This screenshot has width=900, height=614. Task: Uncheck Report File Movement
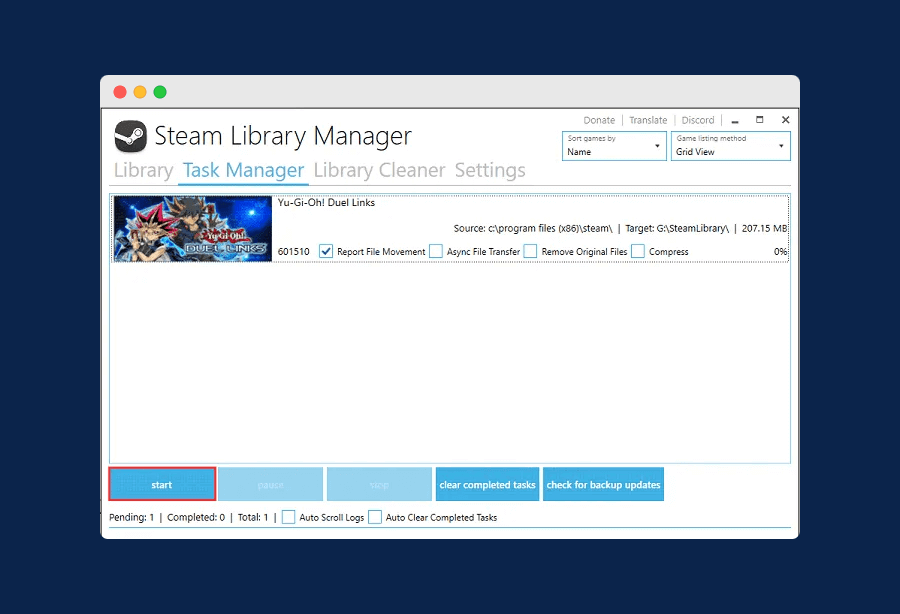326,251
